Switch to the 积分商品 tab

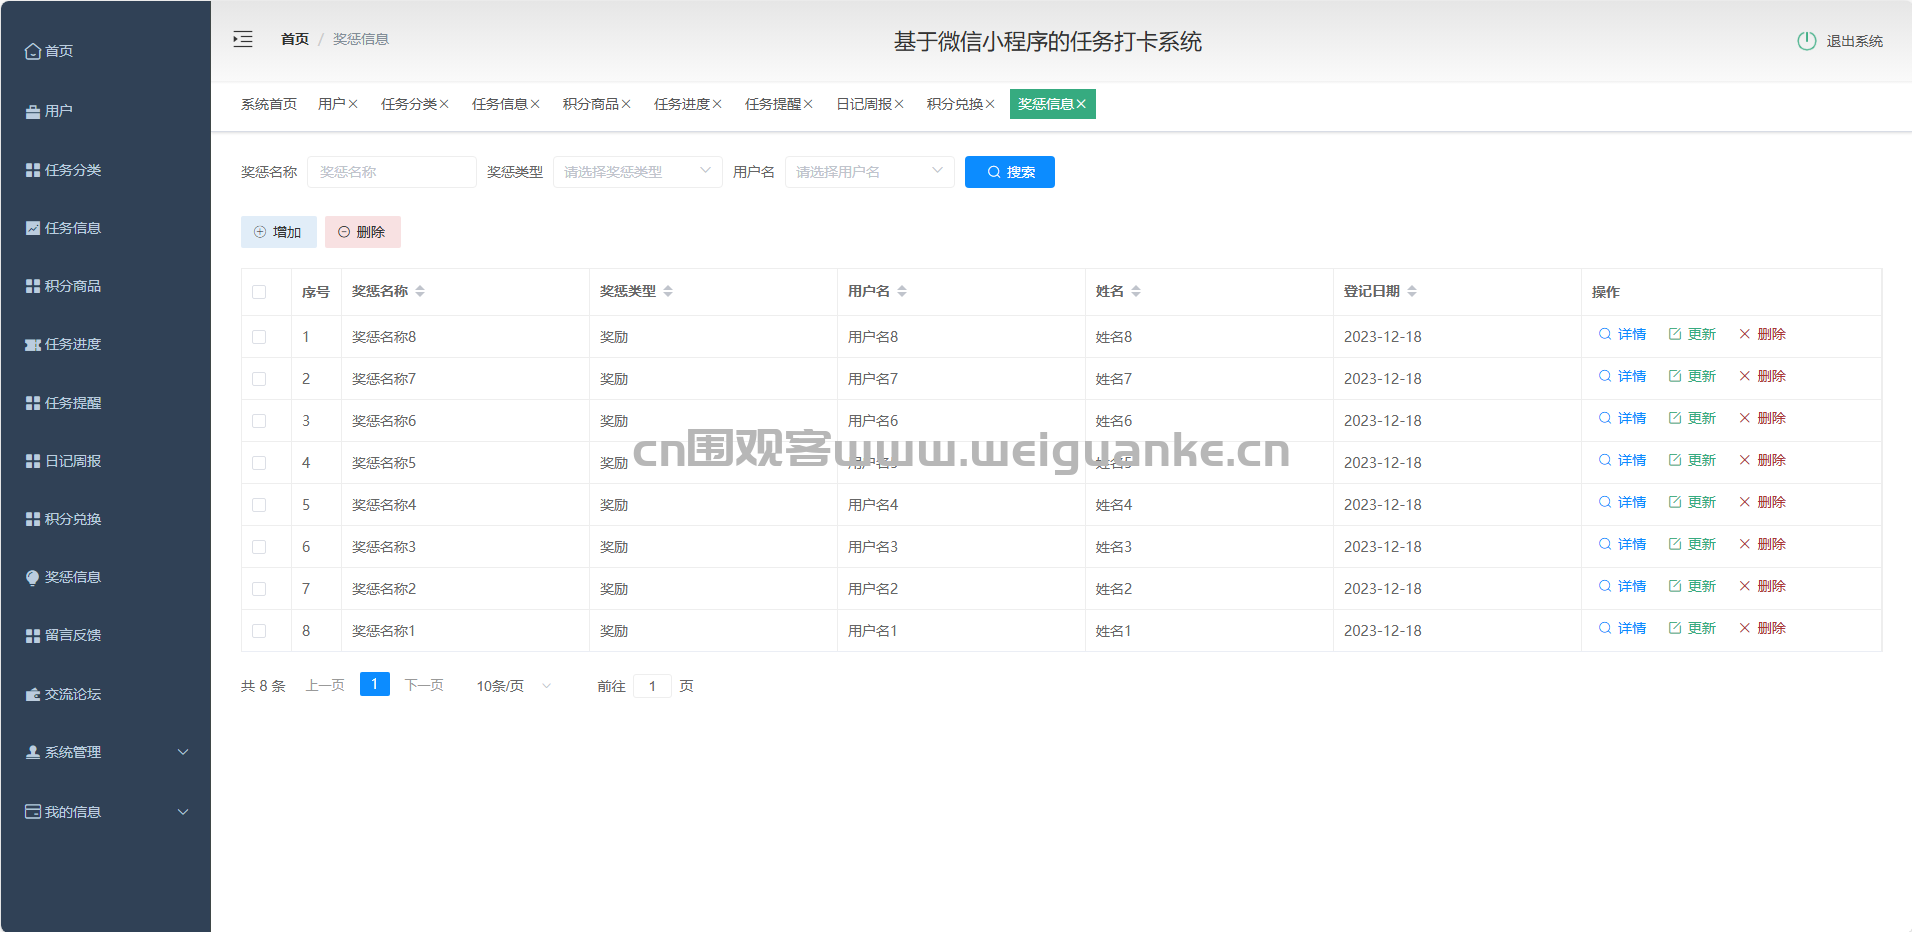(x=590, y=104)
